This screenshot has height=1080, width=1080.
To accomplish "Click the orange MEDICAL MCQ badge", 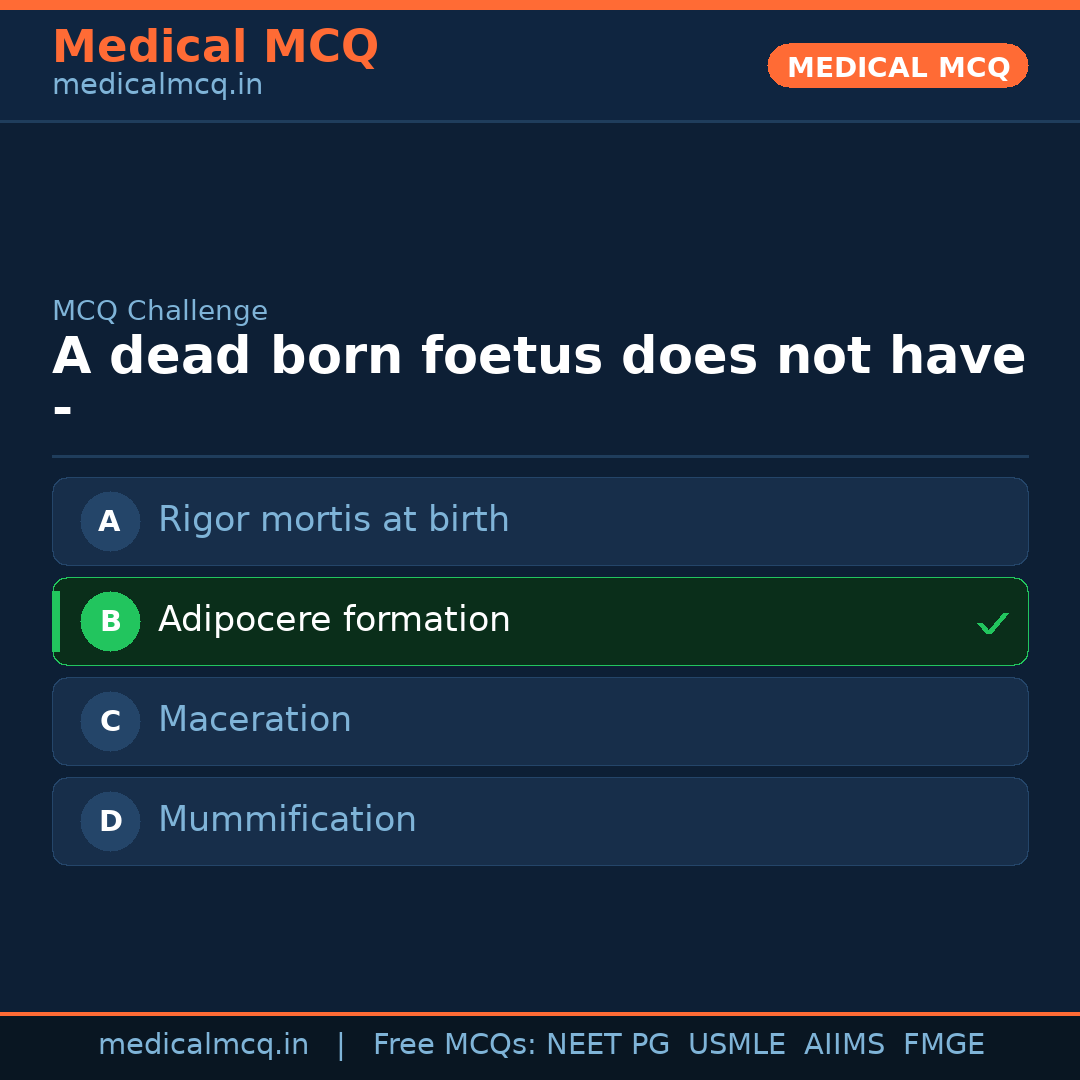I will tap(897, 66).
